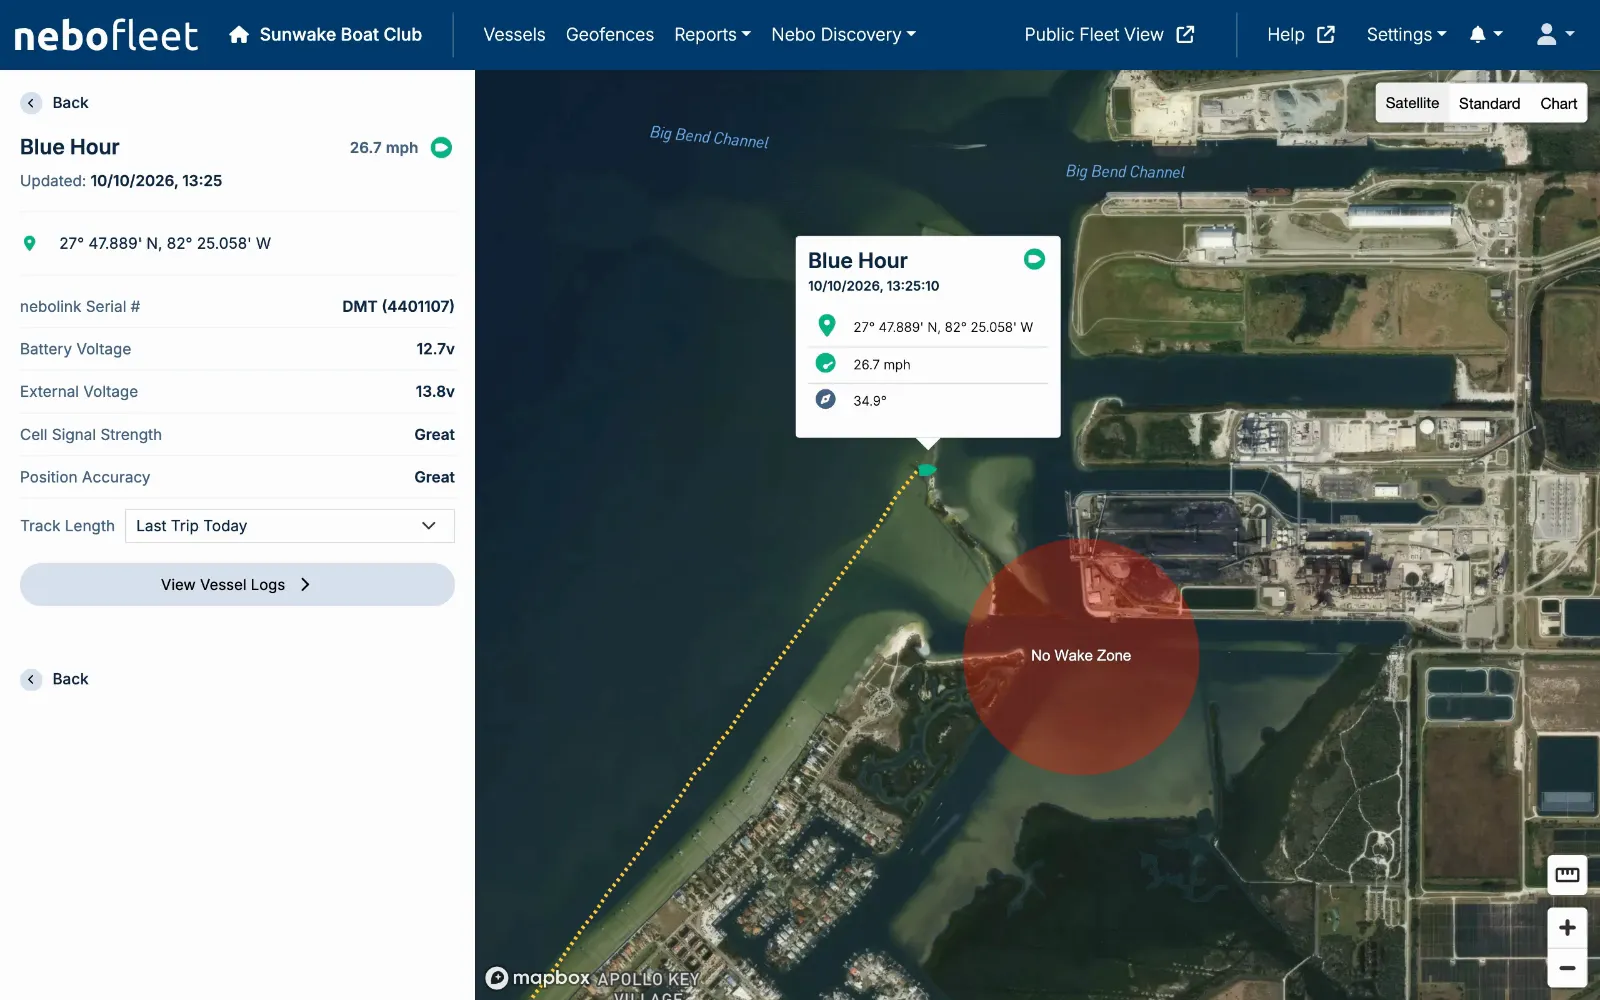1600x1000 pixels.
Task: Open View Vessel Logs
Action: (237, 585)
